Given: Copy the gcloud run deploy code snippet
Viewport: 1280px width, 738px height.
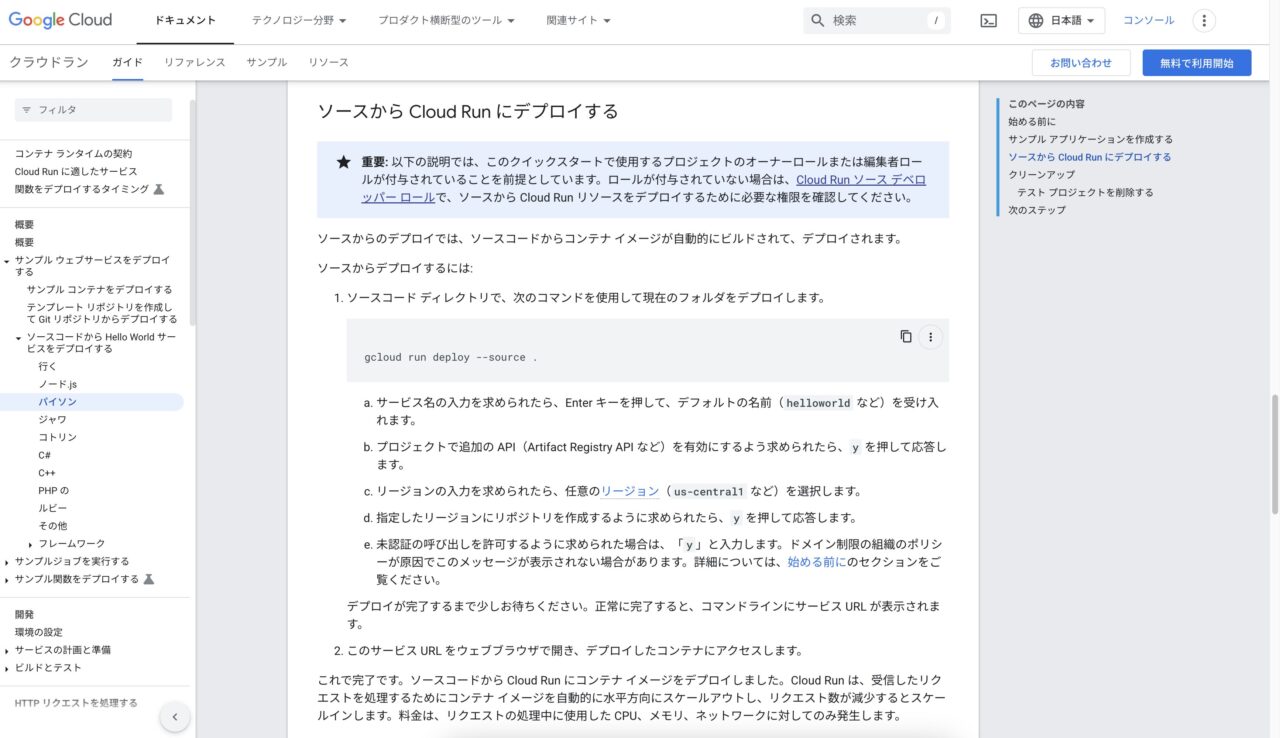Looking at the screenshot, I should [x=906, y=337].
